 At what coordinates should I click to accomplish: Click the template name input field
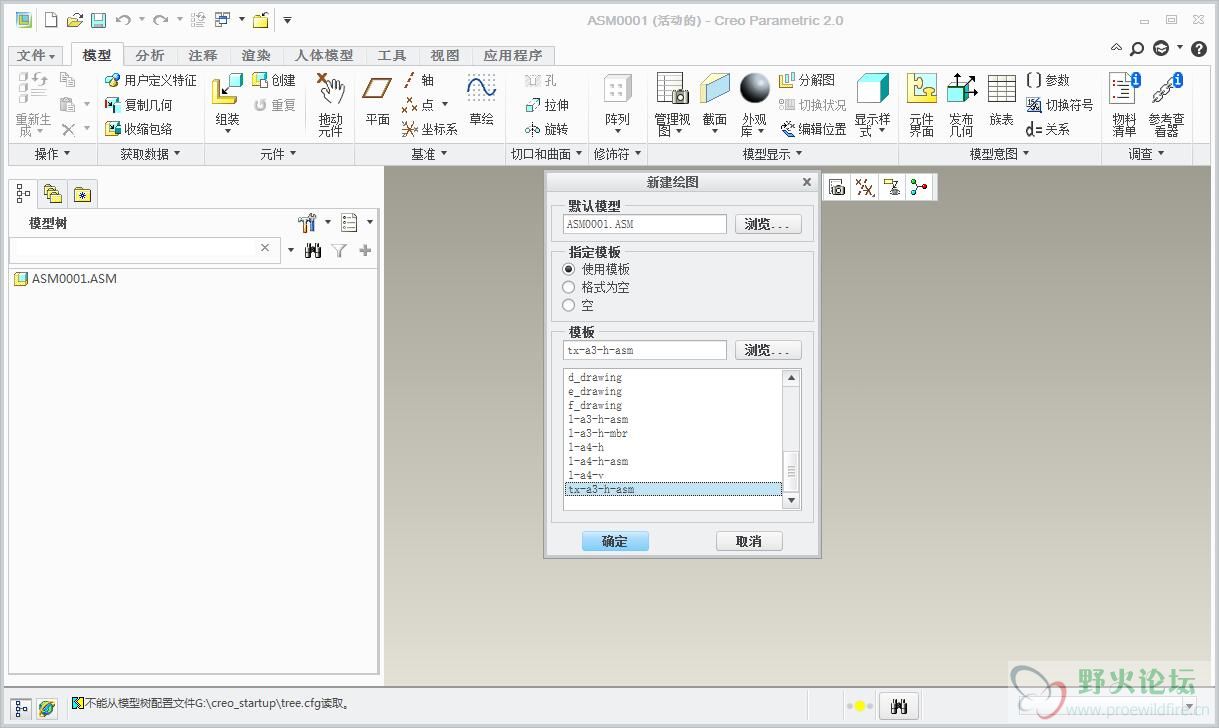click(645, 350)
